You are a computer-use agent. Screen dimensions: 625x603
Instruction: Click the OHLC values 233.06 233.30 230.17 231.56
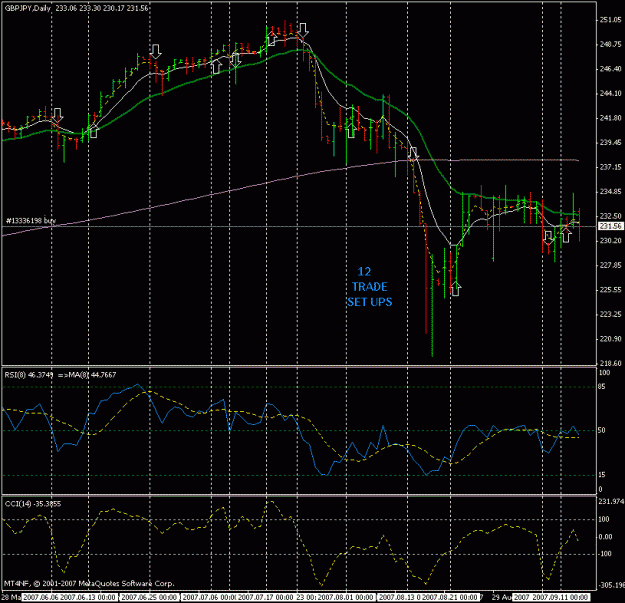(102, 8)
